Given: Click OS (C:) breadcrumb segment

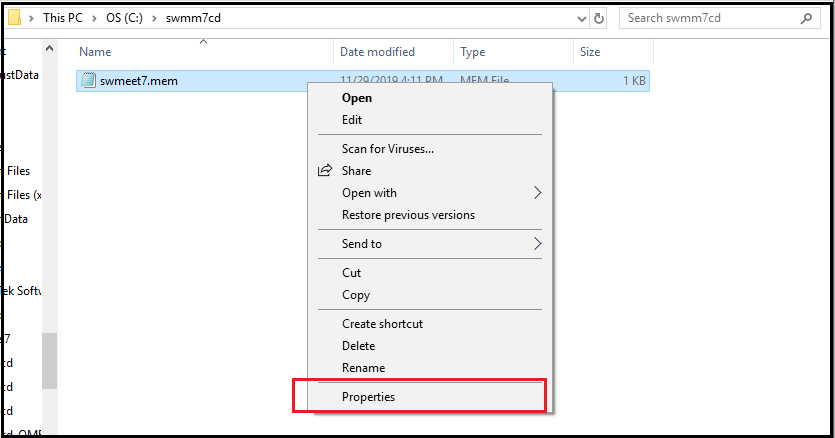Looking at the screenshot, I should coord(124,18).
